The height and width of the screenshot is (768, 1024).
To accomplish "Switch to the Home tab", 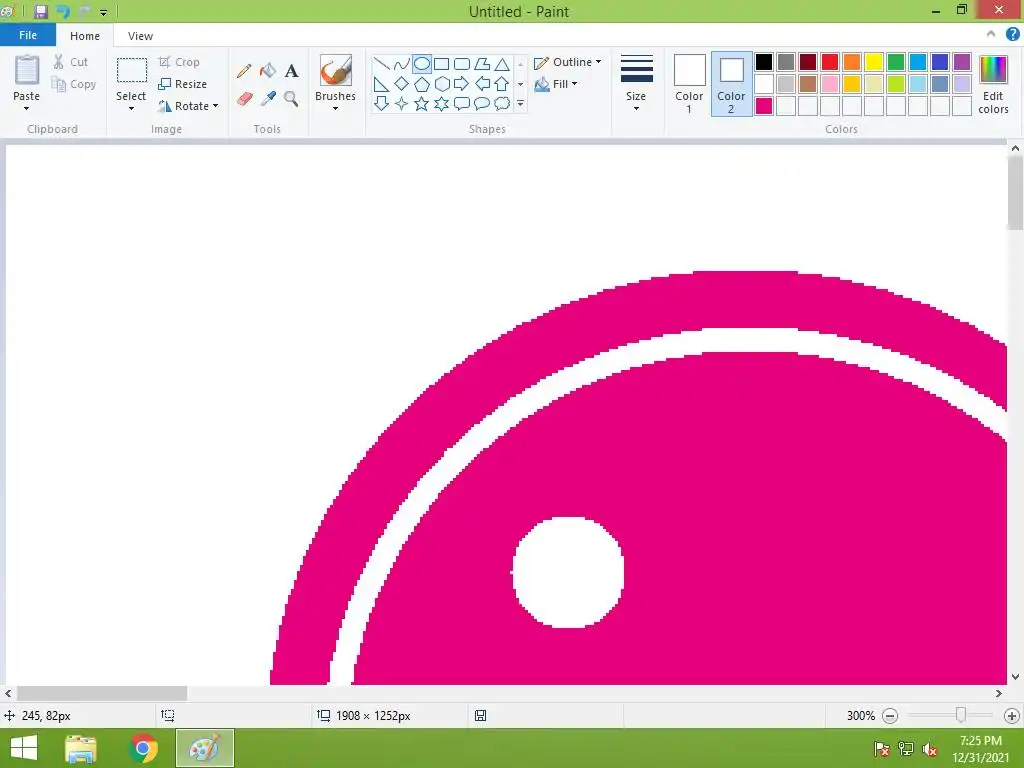I will coord(85,36).
